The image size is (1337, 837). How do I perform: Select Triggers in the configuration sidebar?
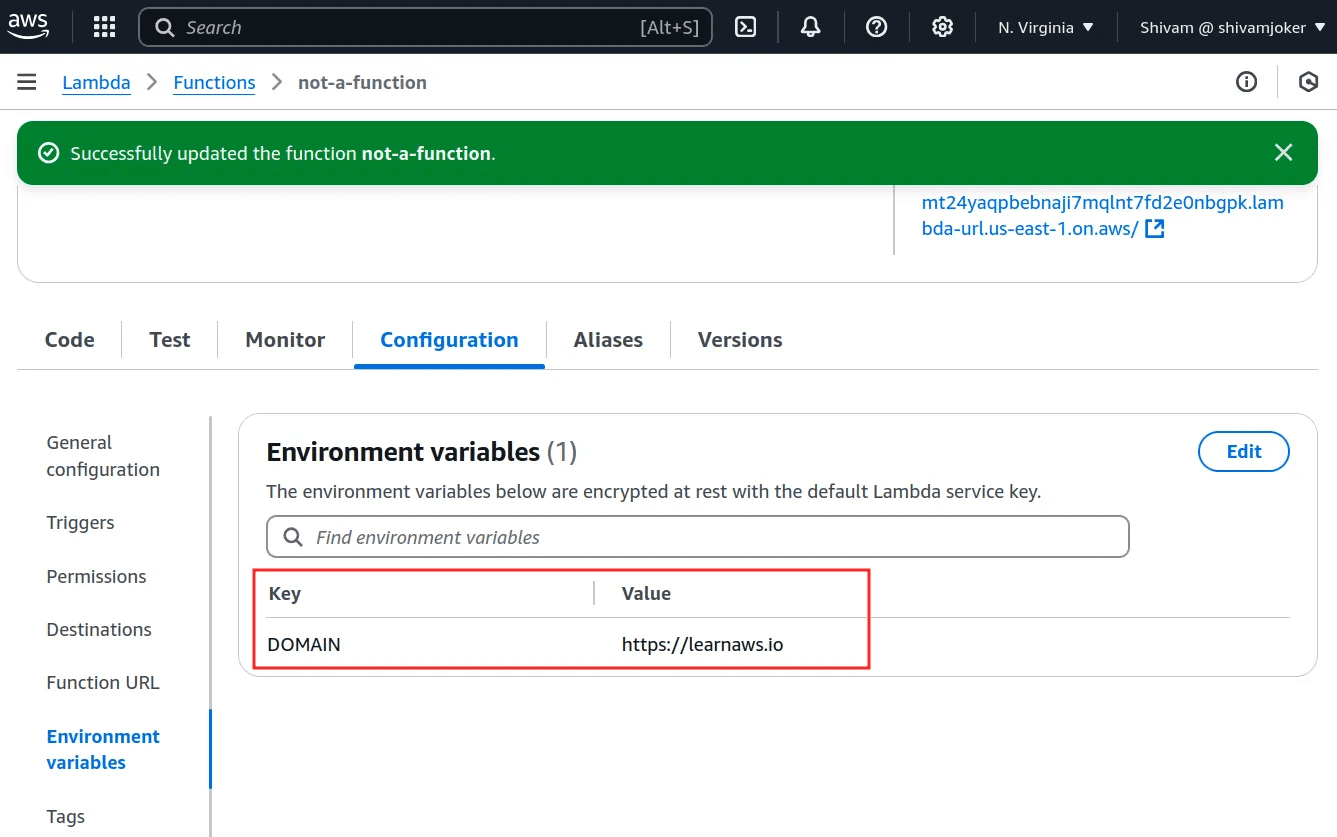(x=80, y=523)
